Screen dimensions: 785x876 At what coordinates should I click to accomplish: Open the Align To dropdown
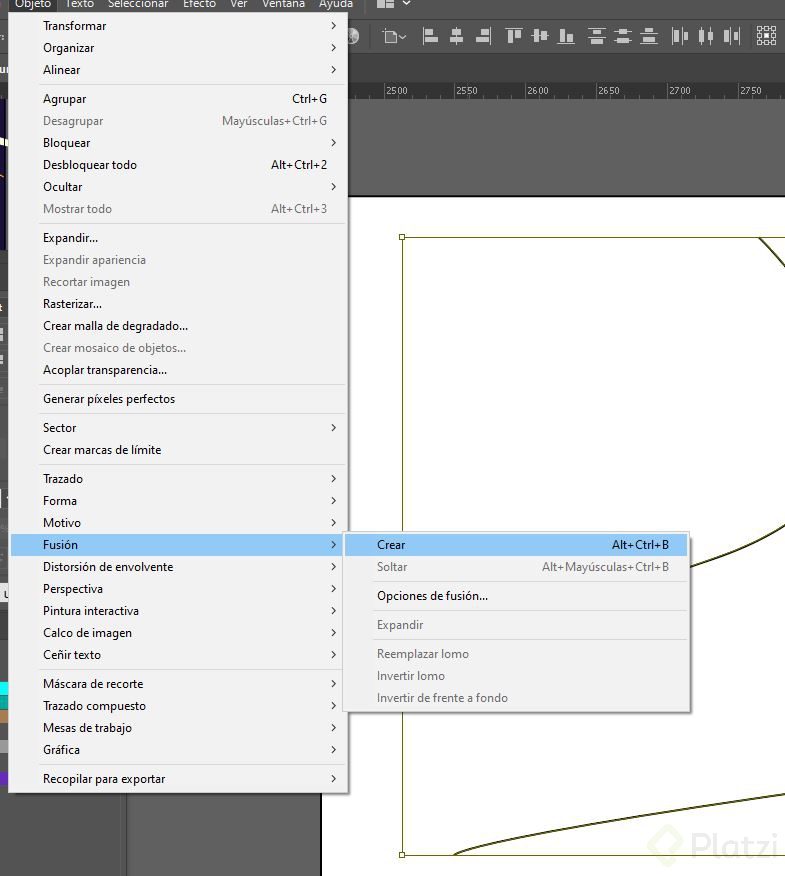[394, 37]
